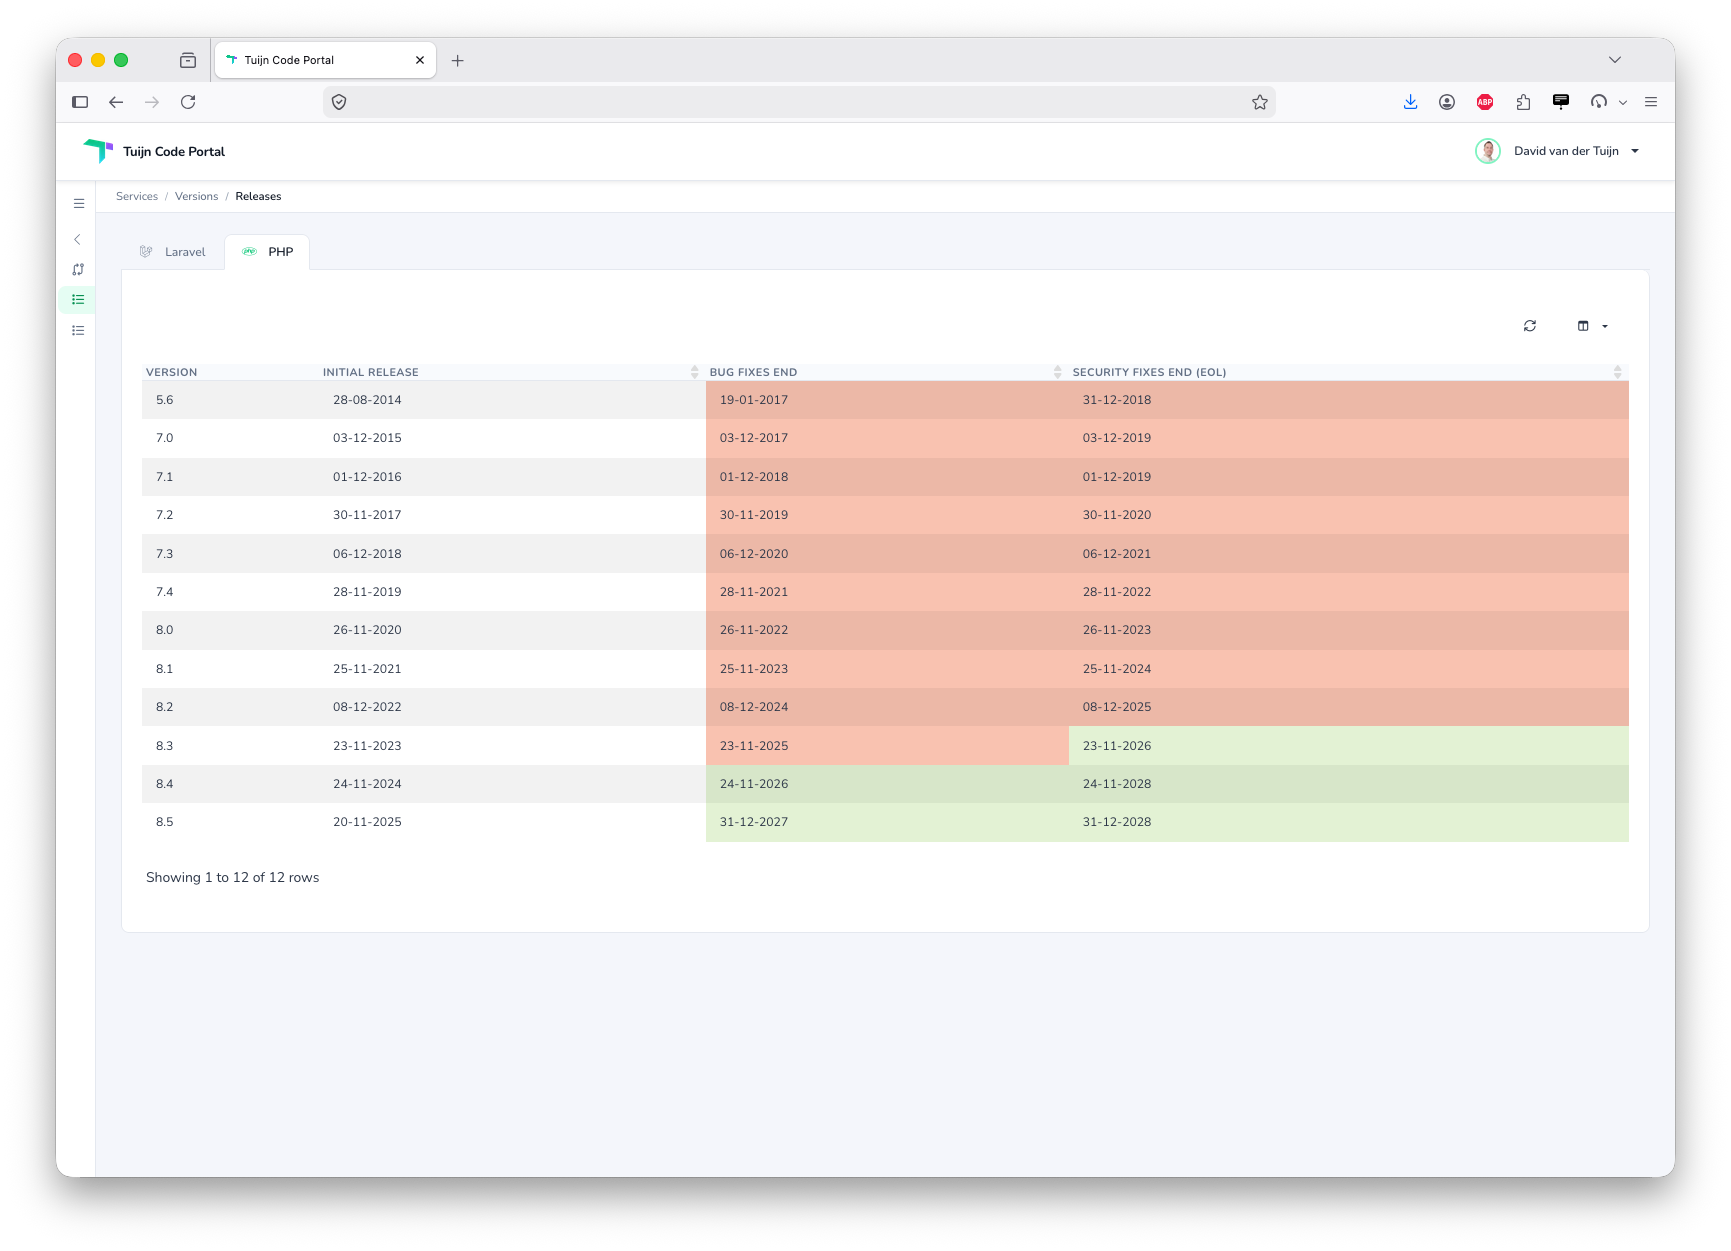Select the highlighted list sidebar icon

click(78, 300)
